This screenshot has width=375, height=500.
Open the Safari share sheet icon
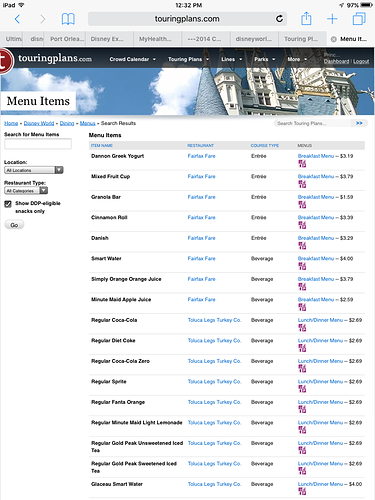306,18
